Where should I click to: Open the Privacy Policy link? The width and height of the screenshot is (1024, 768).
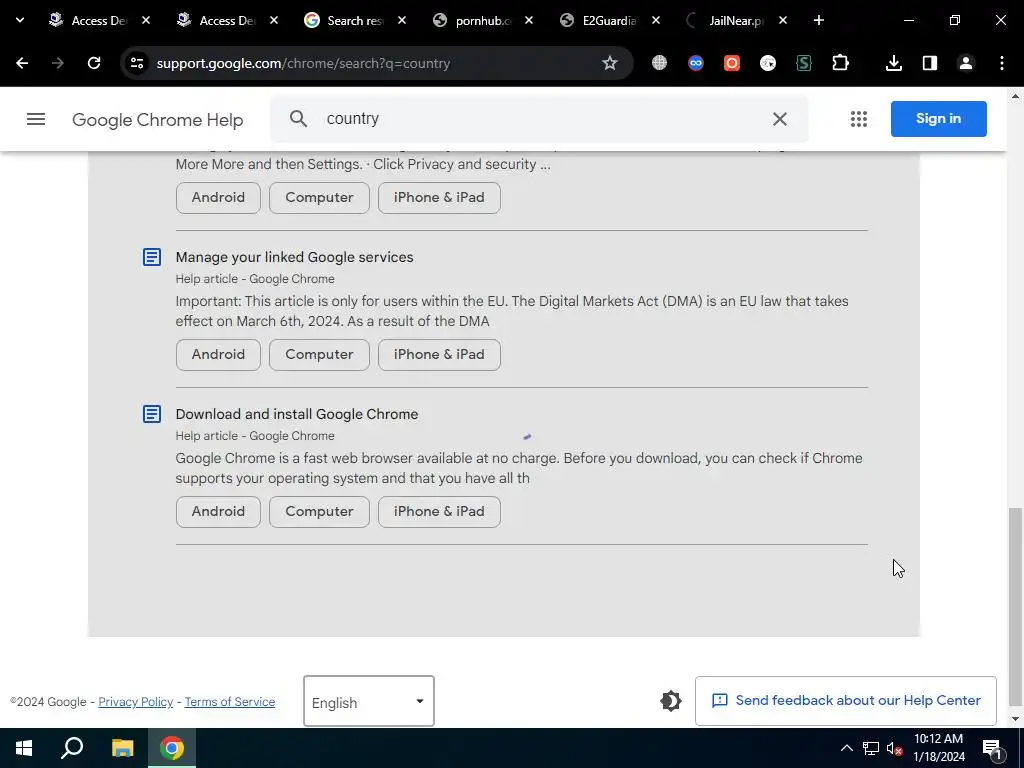click(135, 702)
